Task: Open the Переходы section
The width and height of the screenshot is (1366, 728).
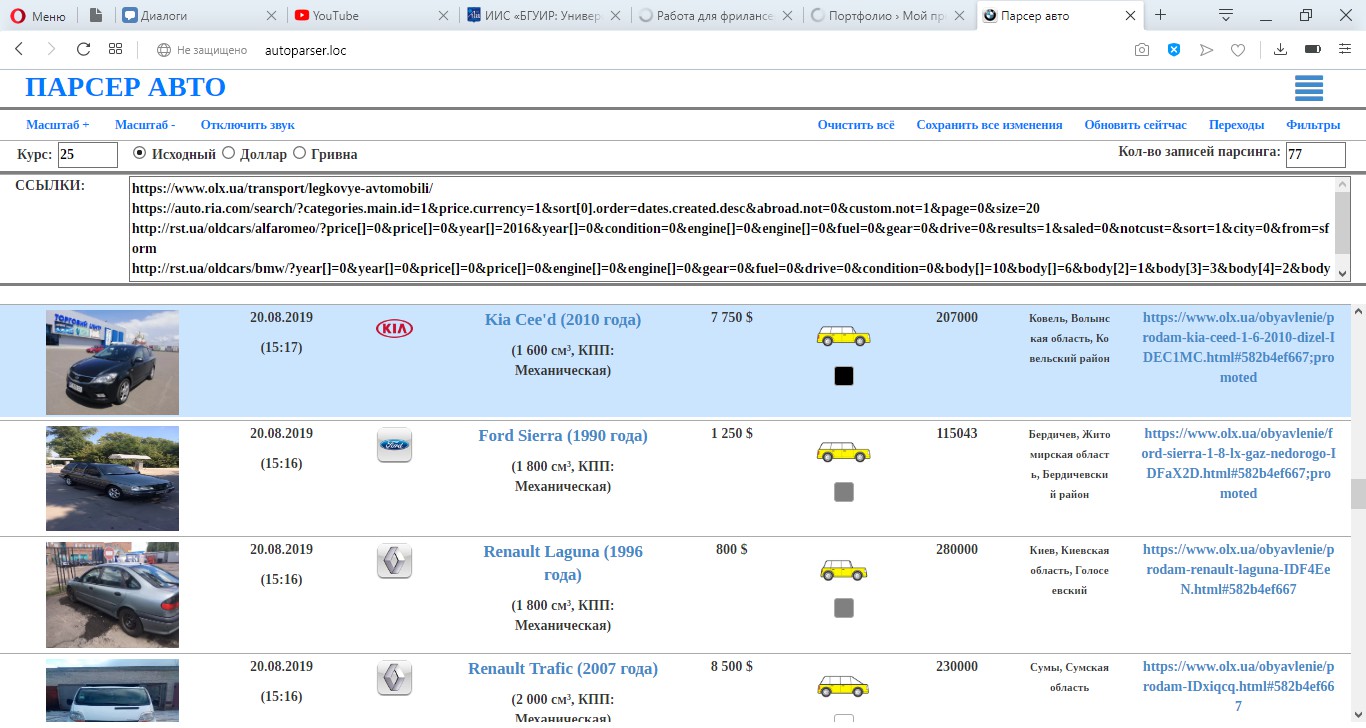Action: click(1237, 125)
